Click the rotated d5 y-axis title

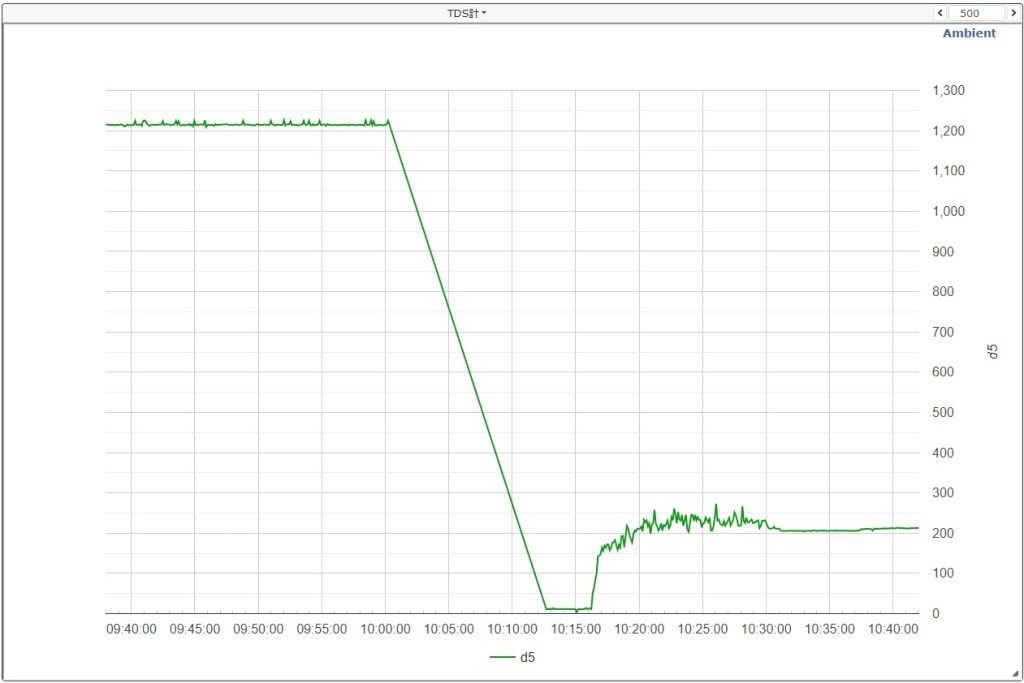click(x=992, y=351)
